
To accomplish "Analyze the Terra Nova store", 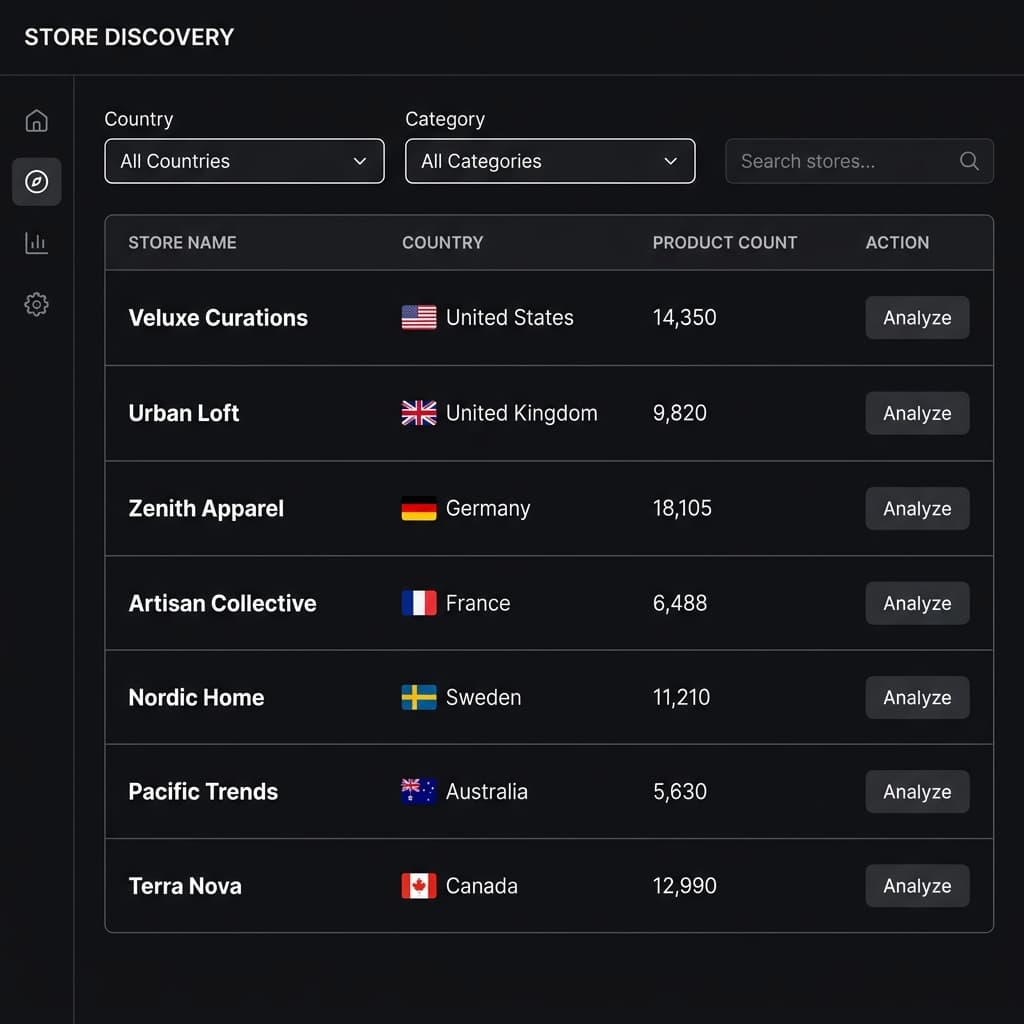I will pyautogui.click(x=916, y=885).
